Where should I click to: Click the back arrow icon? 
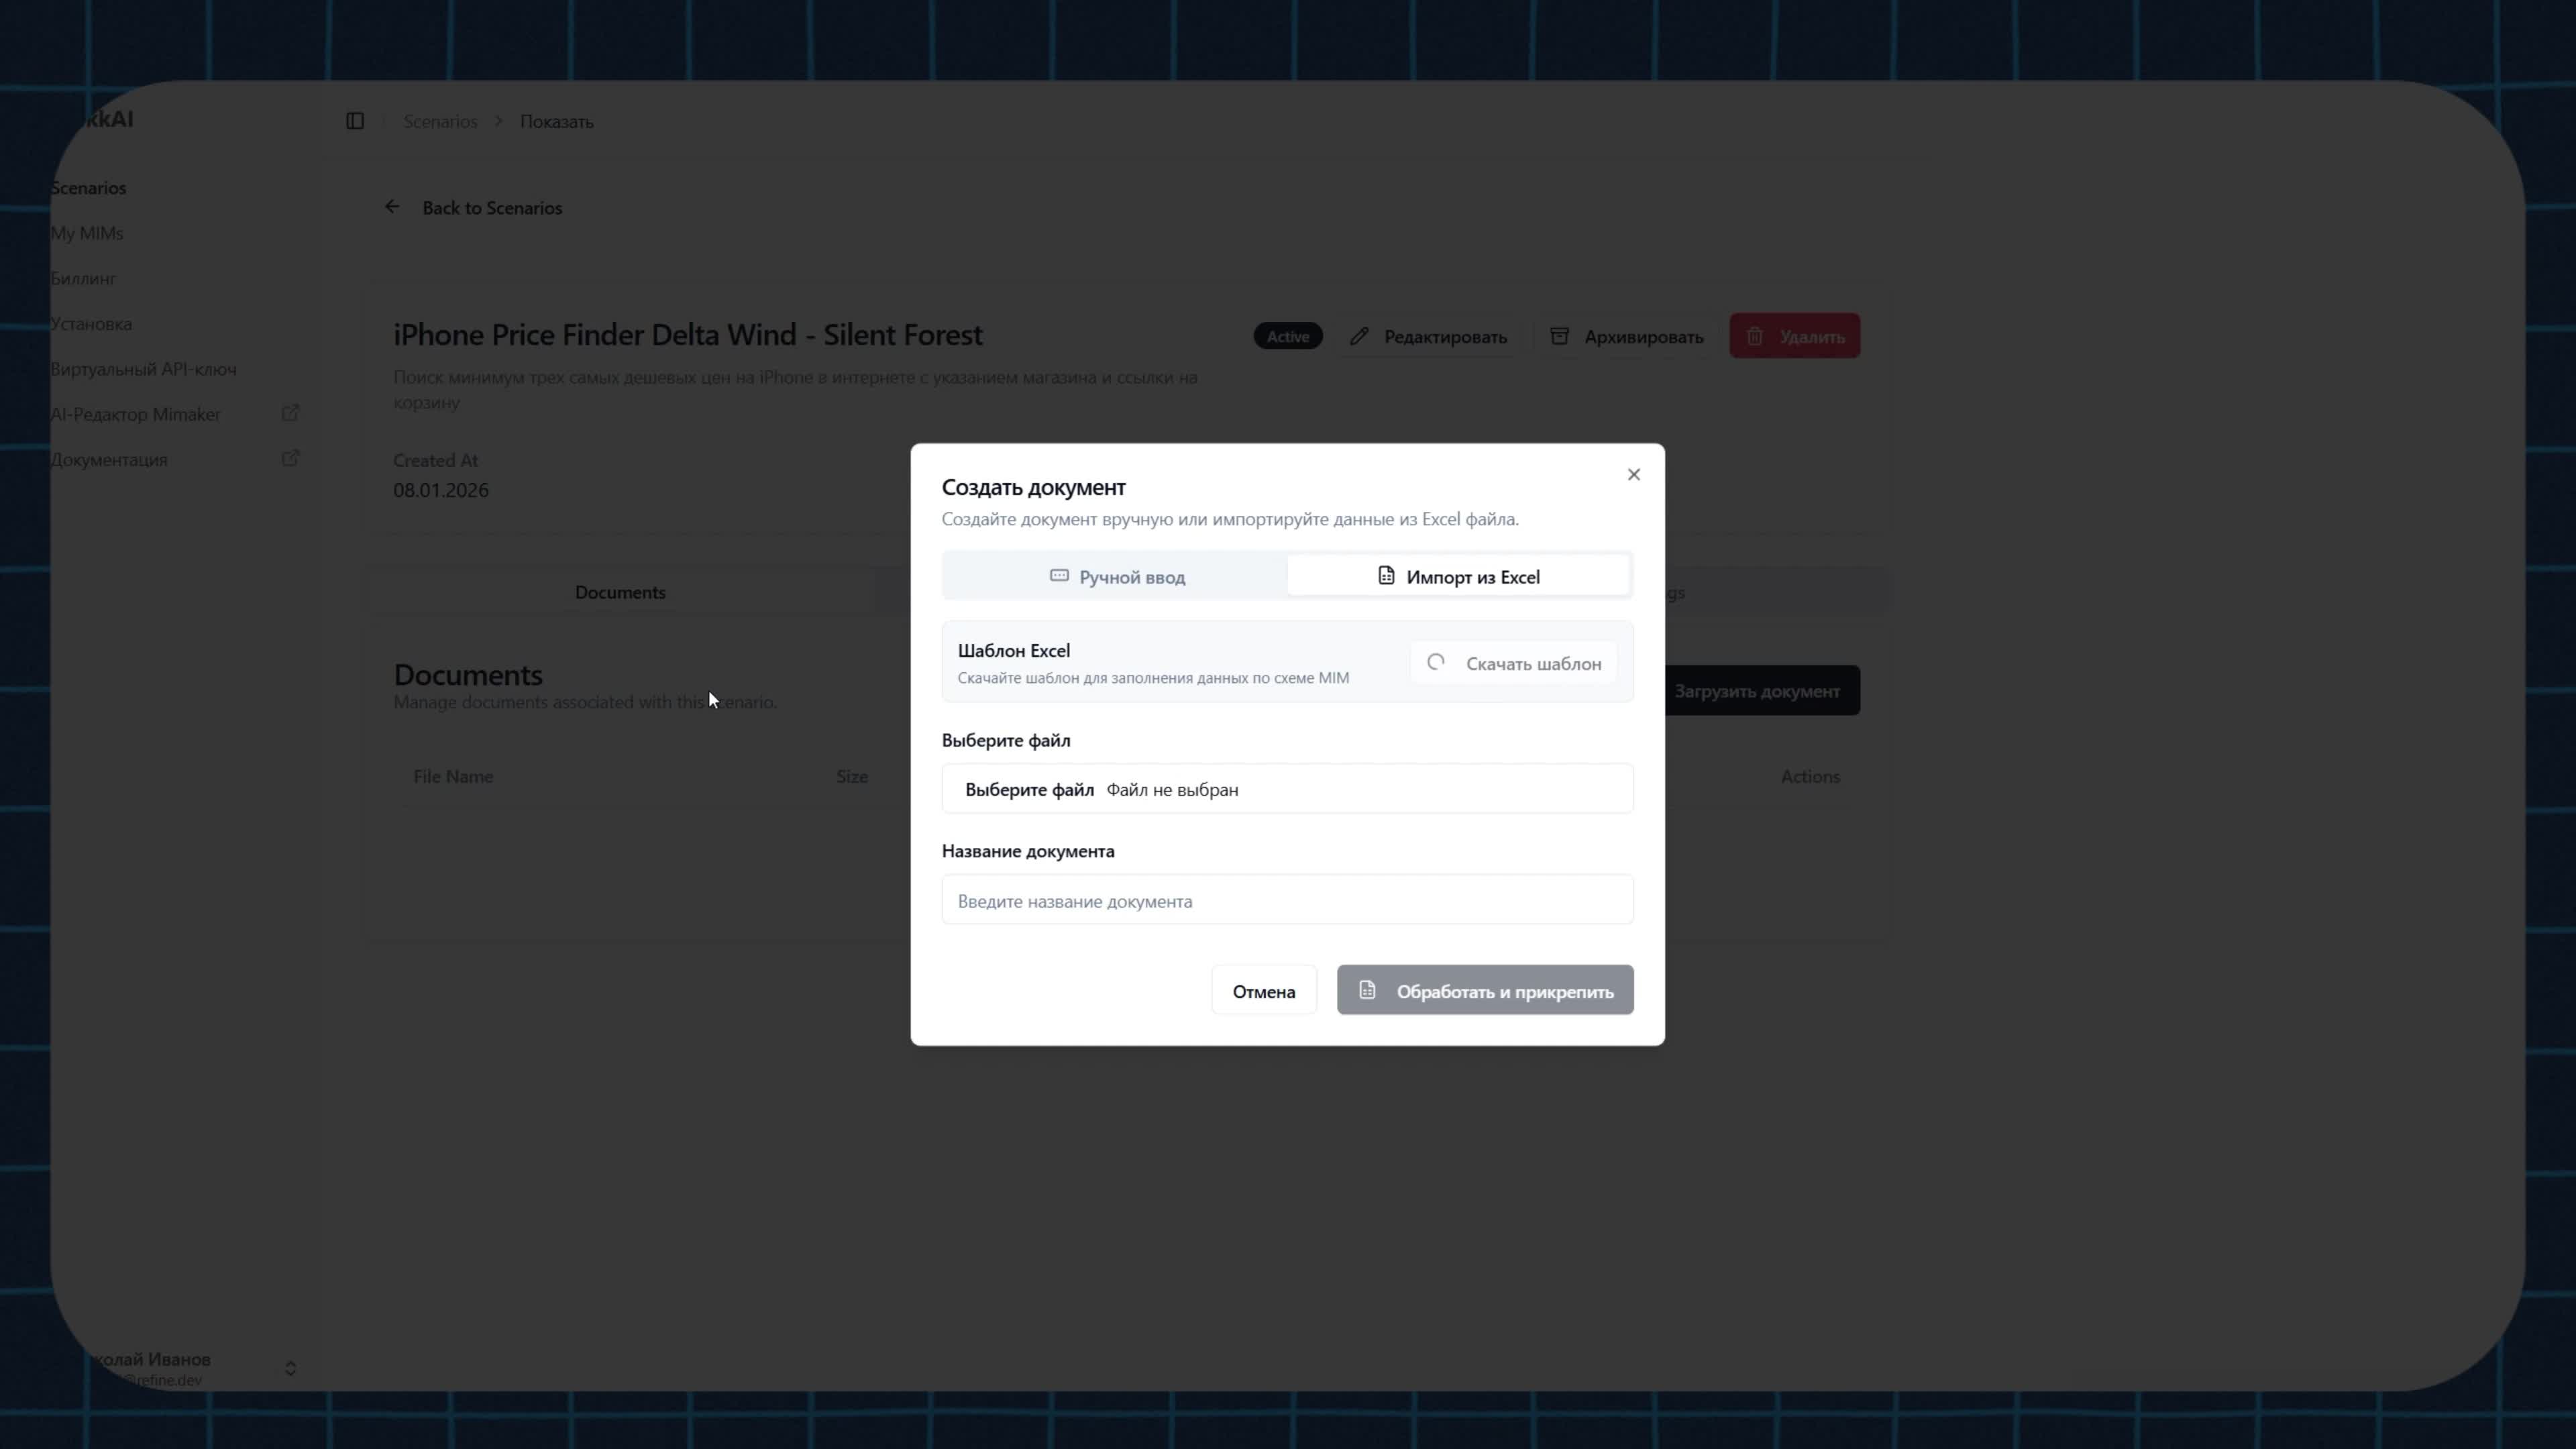pos(392,207)
